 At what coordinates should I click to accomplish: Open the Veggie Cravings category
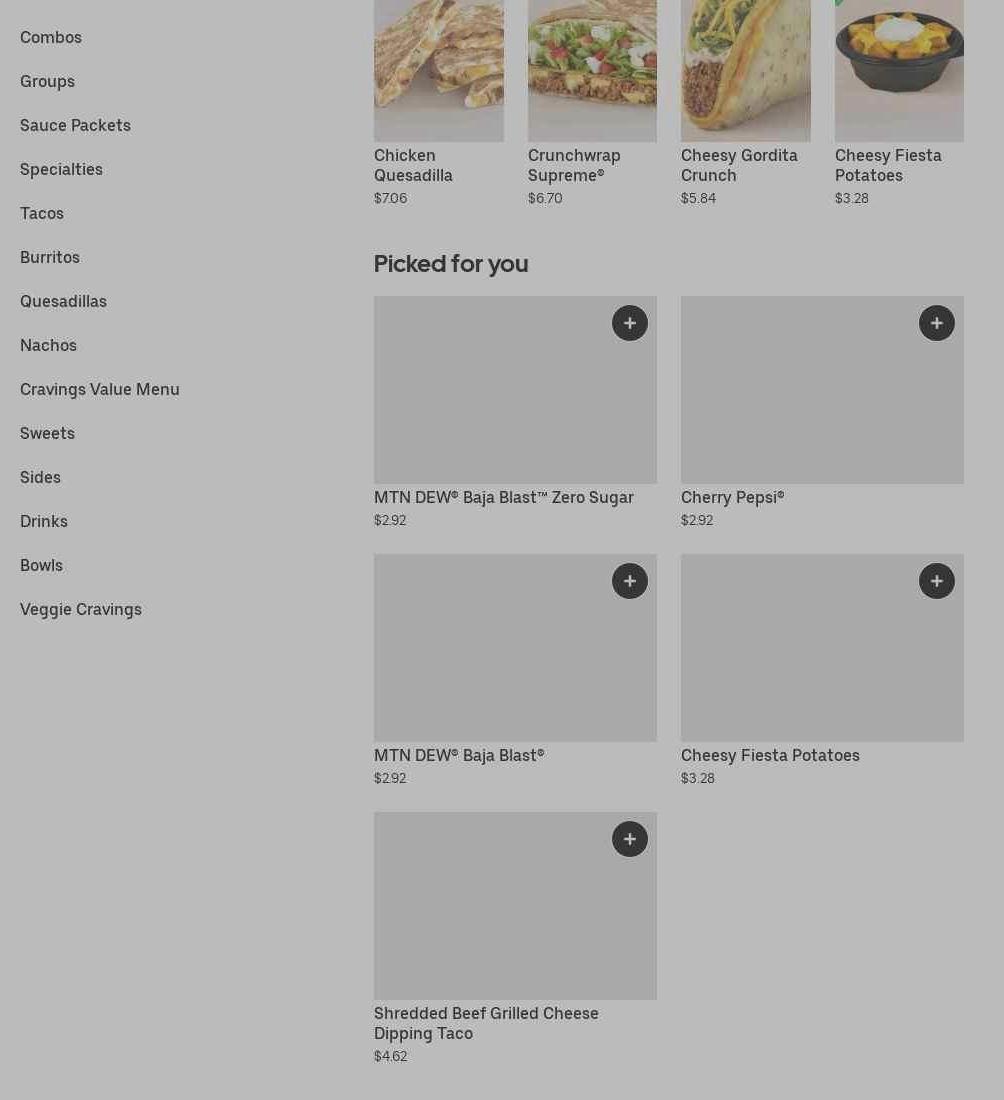(x=81, y=609)
